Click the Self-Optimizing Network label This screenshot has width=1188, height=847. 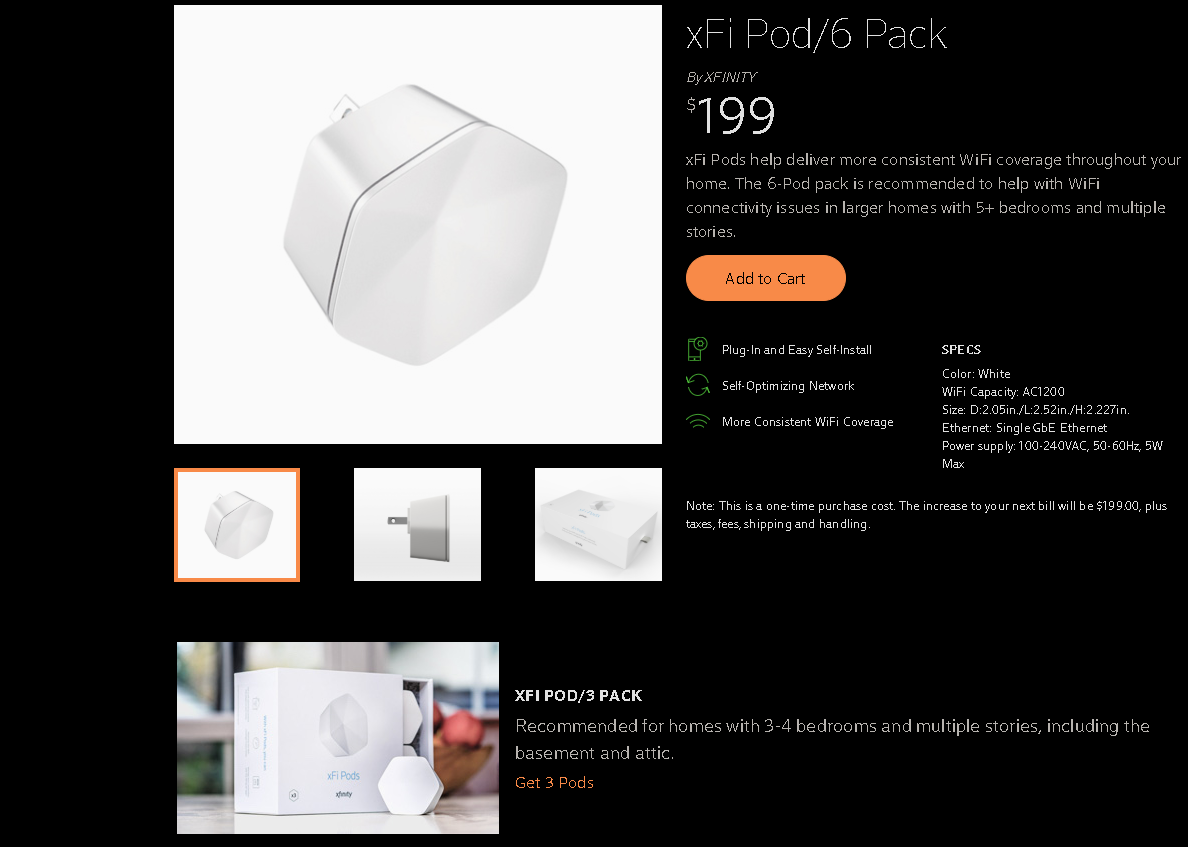tap(788, 386)
